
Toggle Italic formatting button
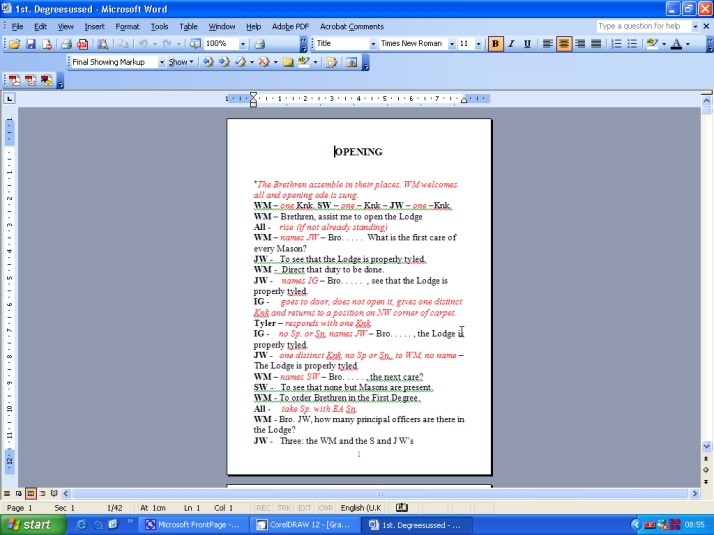[511, 44]
